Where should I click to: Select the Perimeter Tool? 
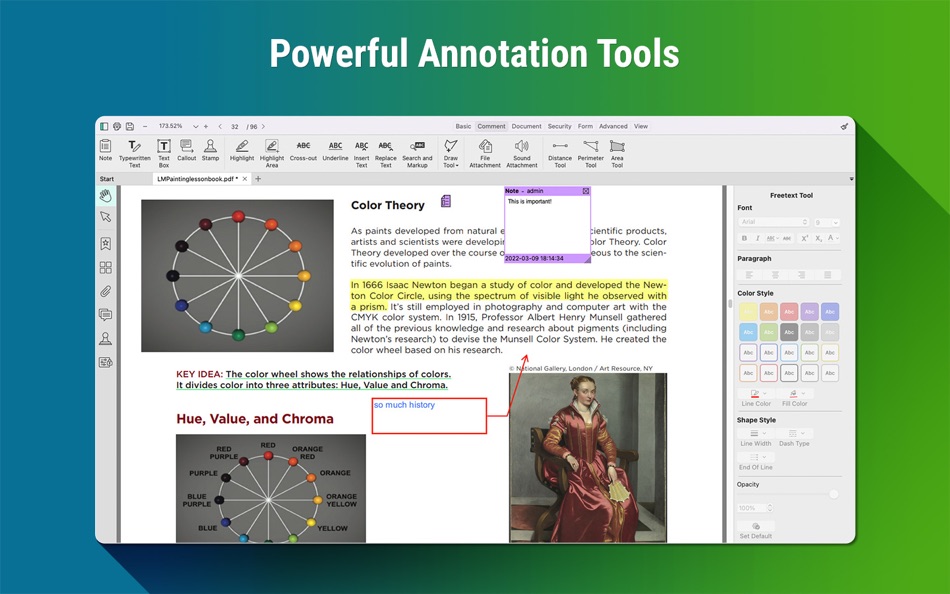click(x=591, y=153)
